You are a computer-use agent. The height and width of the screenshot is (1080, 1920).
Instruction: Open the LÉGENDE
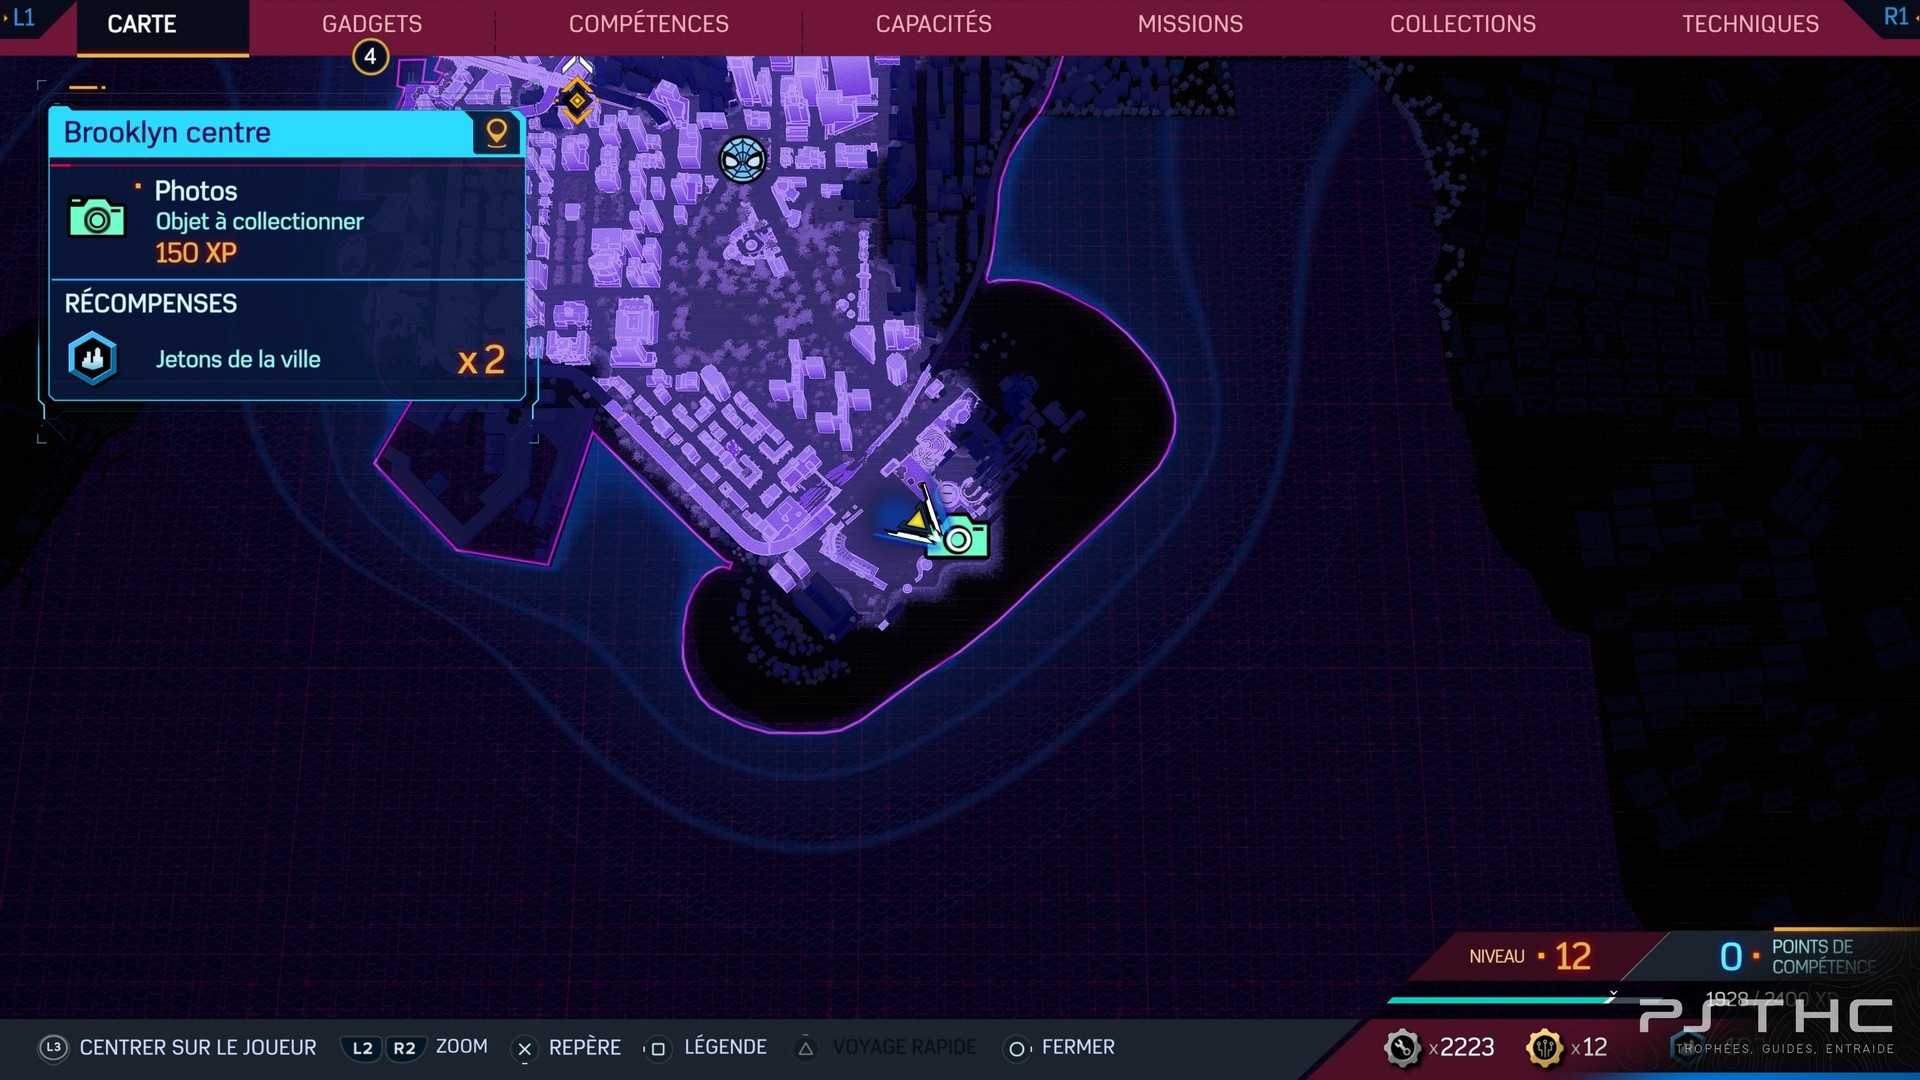click(726, 1047)
